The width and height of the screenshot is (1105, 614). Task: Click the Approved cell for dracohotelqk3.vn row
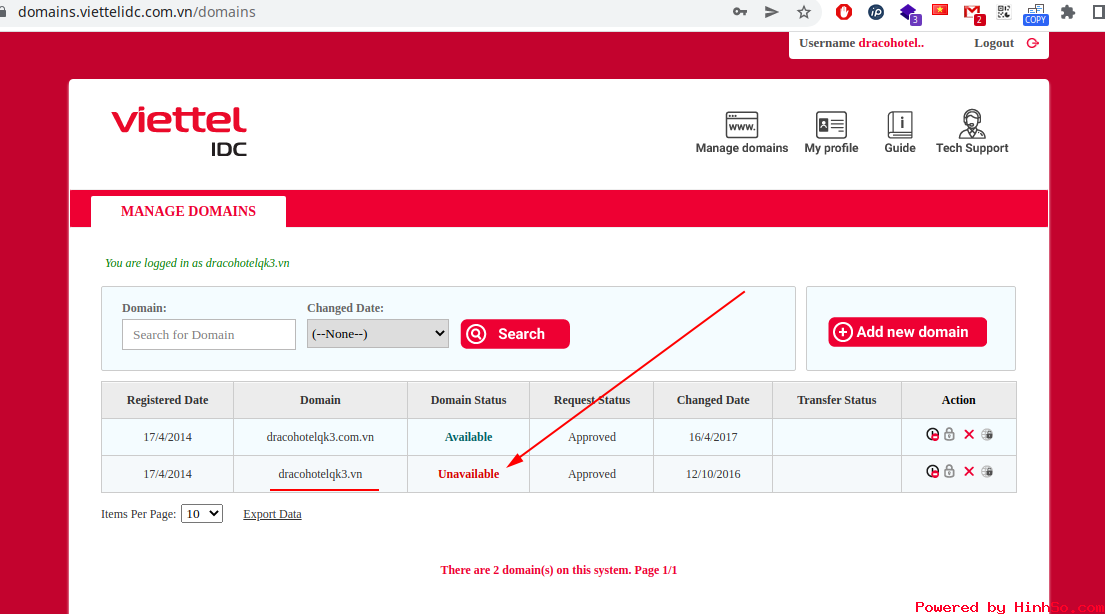point(592,474)
